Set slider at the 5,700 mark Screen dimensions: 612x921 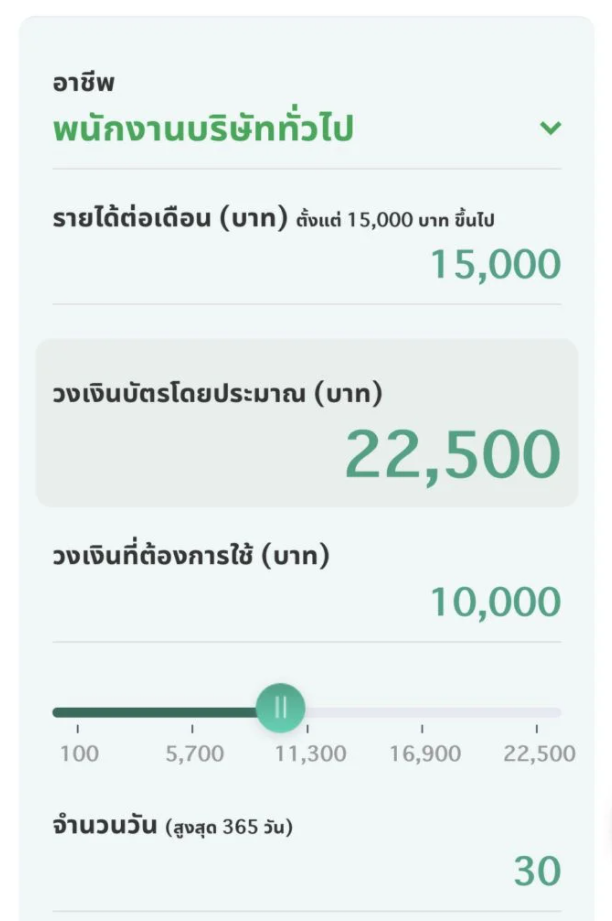click(x=192, y=713)
